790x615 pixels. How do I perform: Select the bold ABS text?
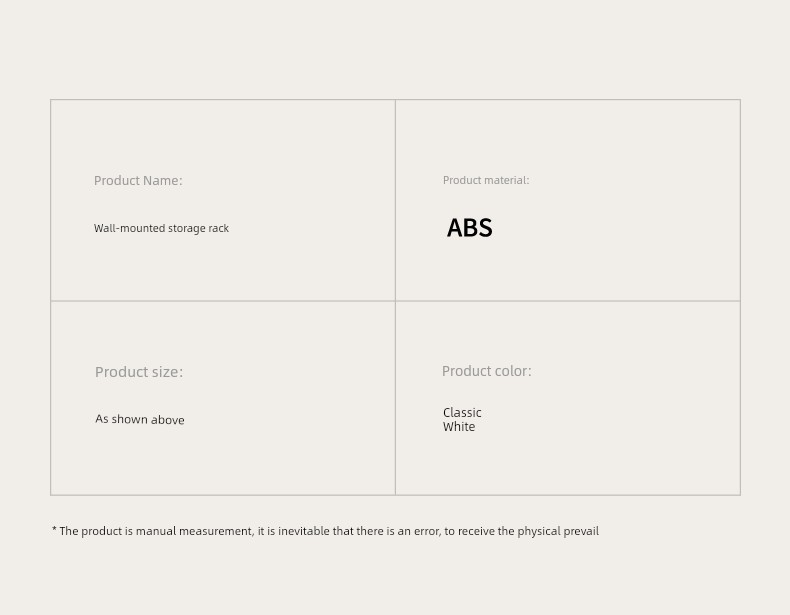470,227
